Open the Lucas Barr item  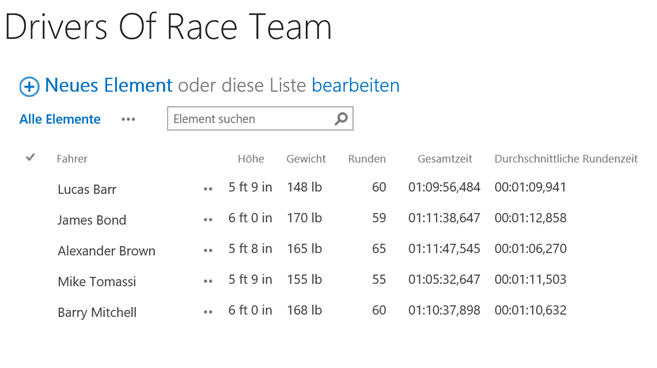[87, 189]
